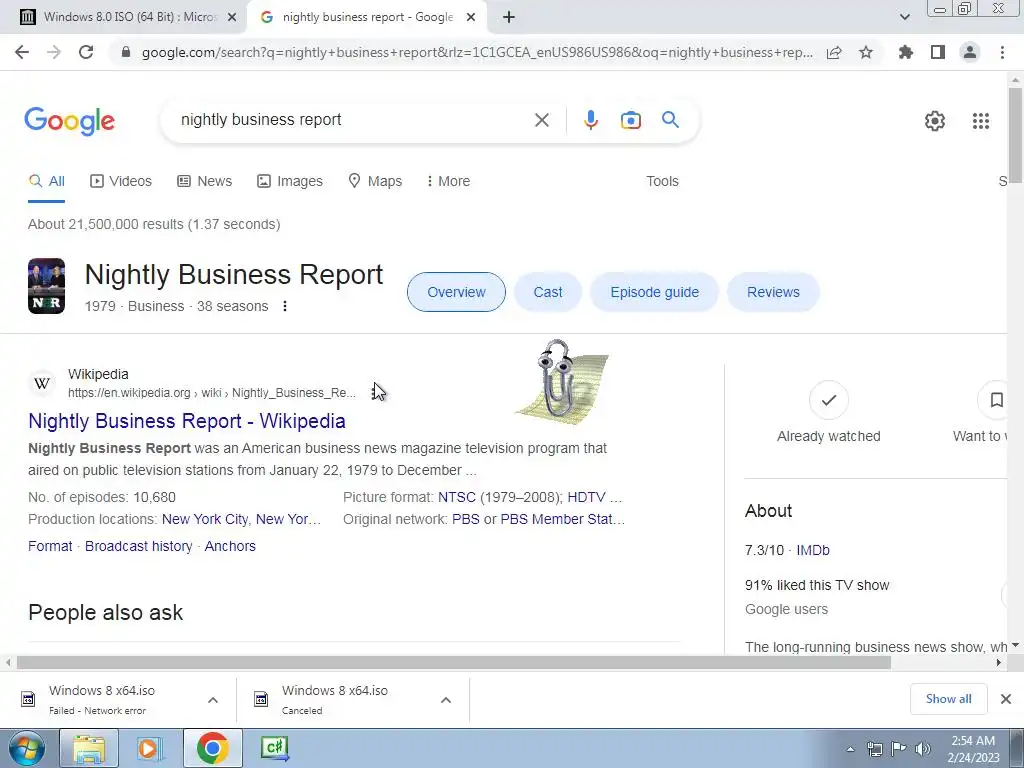Click the NBR show thumbnail image
The image size is (1024, 768).
[x=46, y=286]
